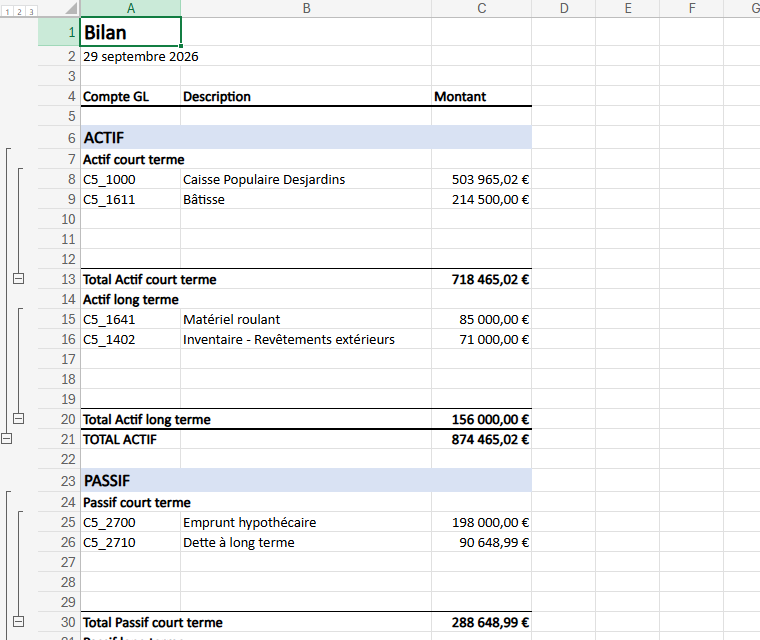
Task: Select Inventaire - Revêtements extérieurs cell
Action: click(306, 339)
